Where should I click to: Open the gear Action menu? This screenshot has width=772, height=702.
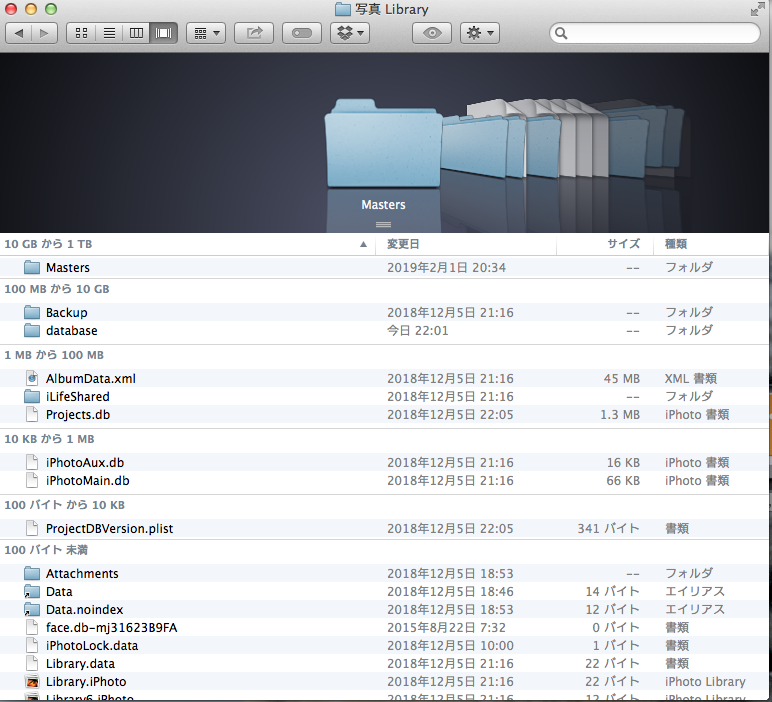click(x=480, y=33)
